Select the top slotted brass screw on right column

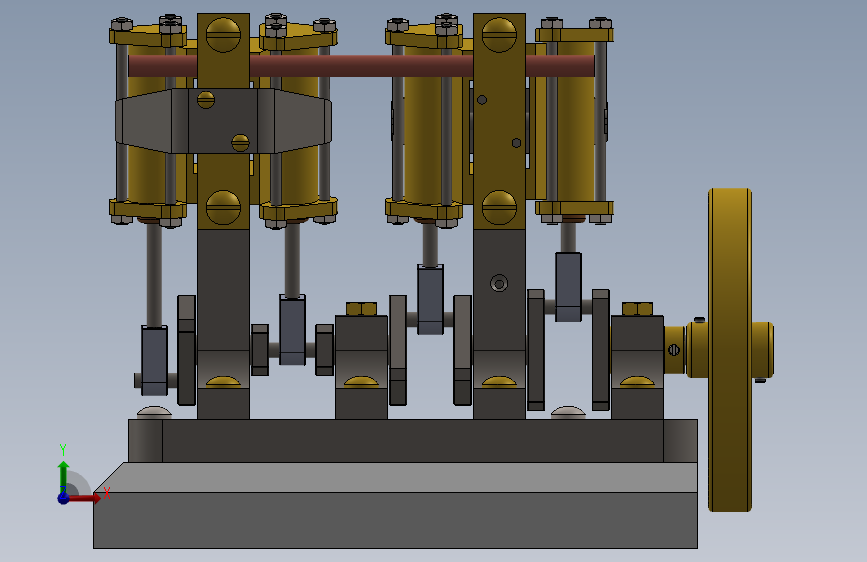(499, 34)
